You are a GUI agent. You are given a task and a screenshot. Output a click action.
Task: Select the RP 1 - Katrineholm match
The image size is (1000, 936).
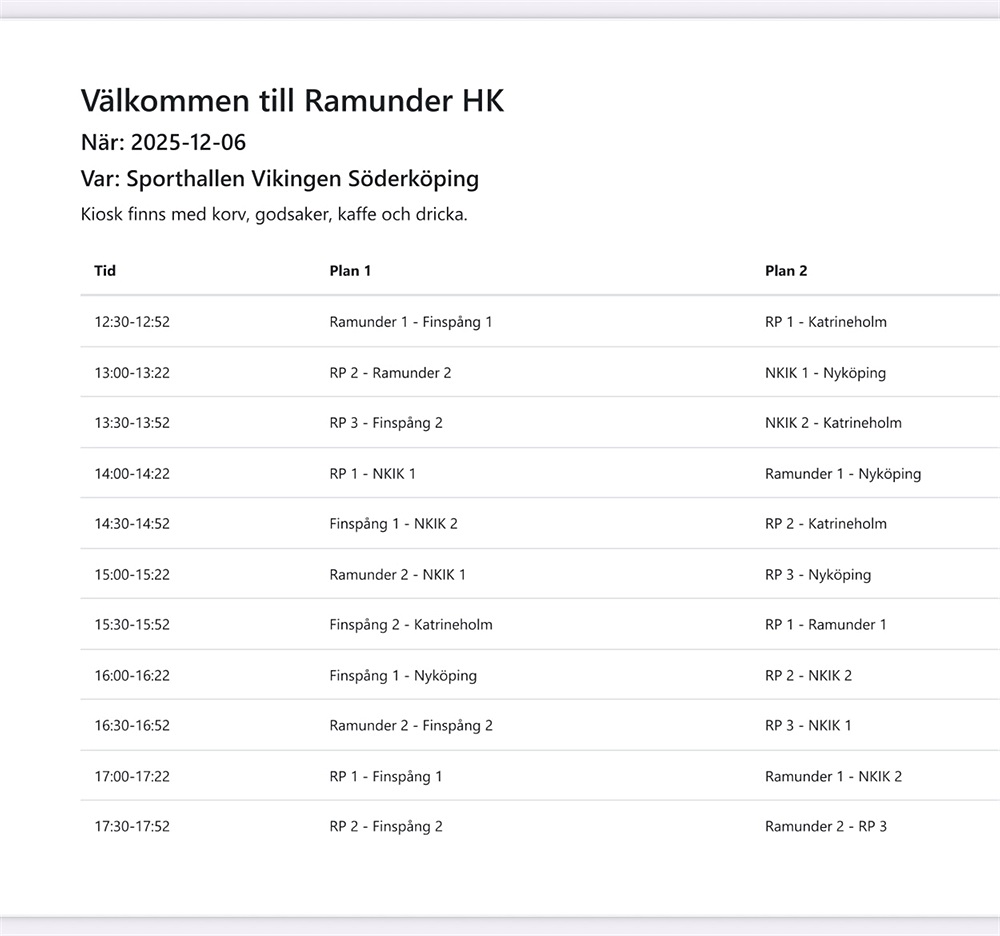(x=825, y=322)
